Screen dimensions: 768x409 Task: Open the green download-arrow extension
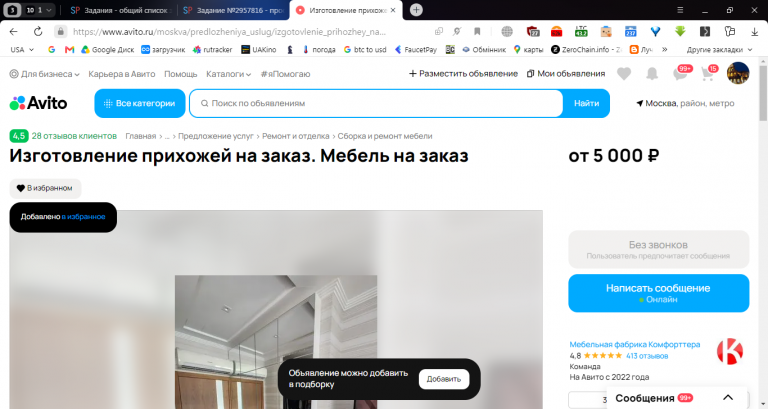tap(680, 31)
